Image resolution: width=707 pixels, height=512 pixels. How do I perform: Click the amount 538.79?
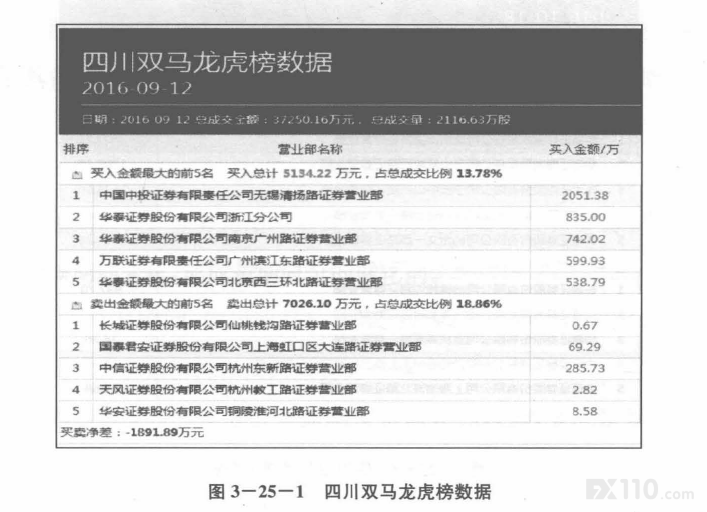point(585,282)
